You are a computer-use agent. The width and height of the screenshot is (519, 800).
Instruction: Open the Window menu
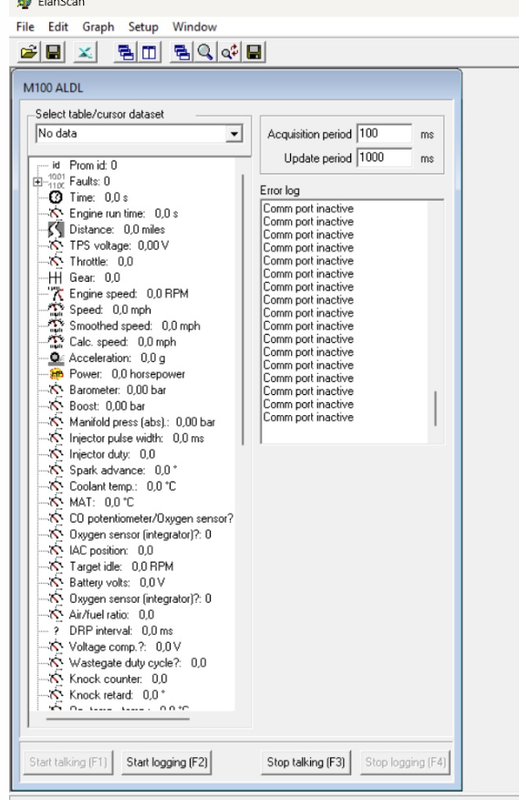194,27
